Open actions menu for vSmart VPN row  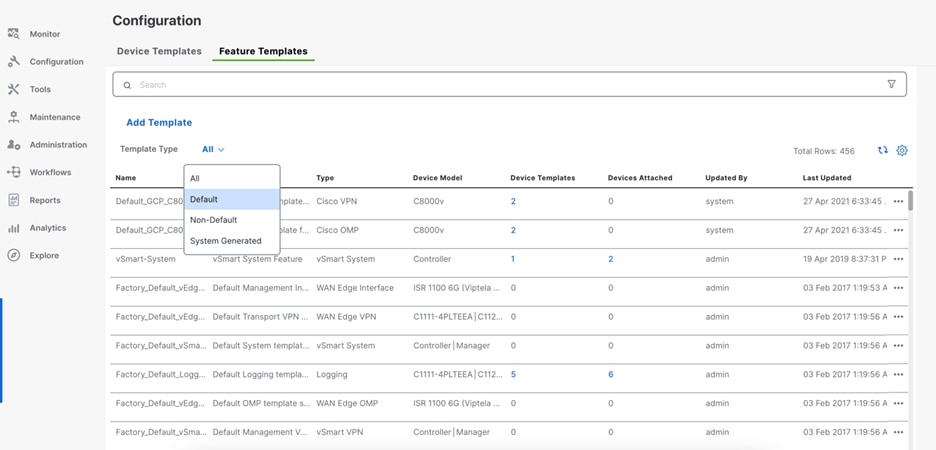[x=898, y=432]
